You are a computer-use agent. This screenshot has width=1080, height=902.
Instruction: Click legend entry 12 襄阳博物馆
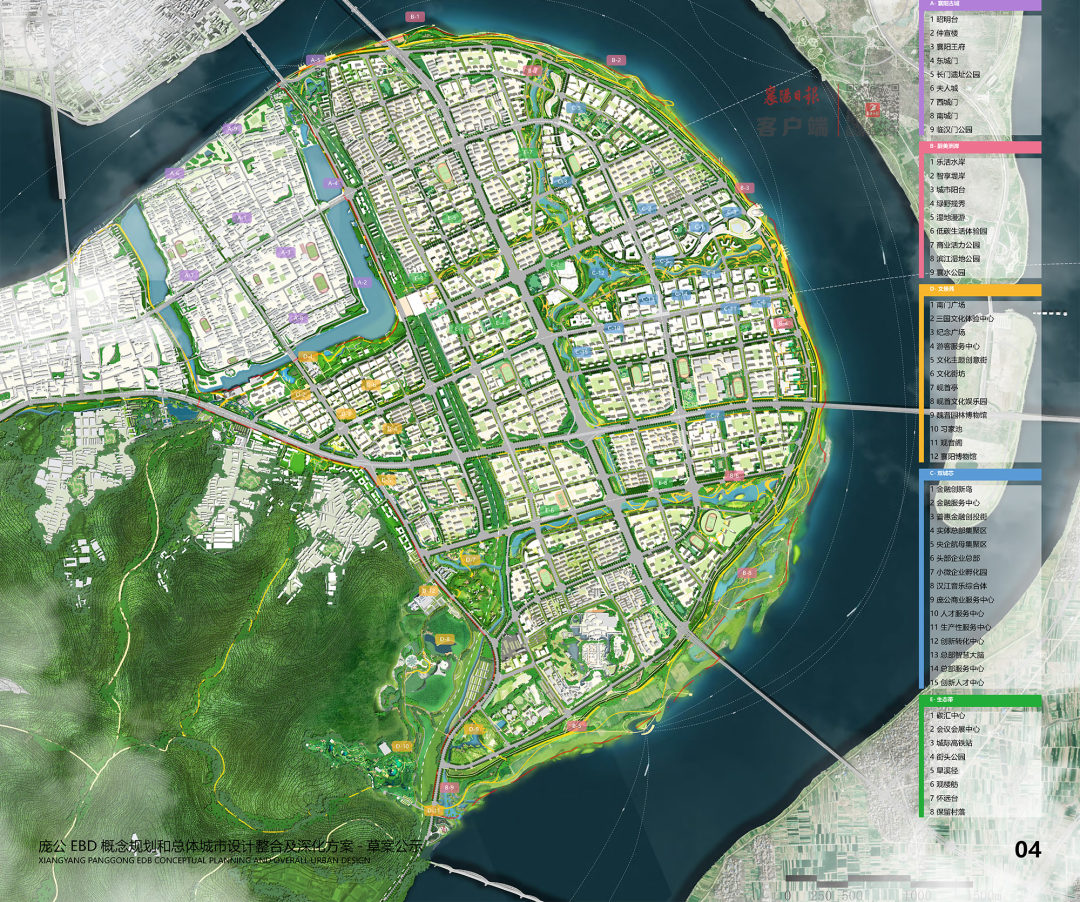pos(954,457)
